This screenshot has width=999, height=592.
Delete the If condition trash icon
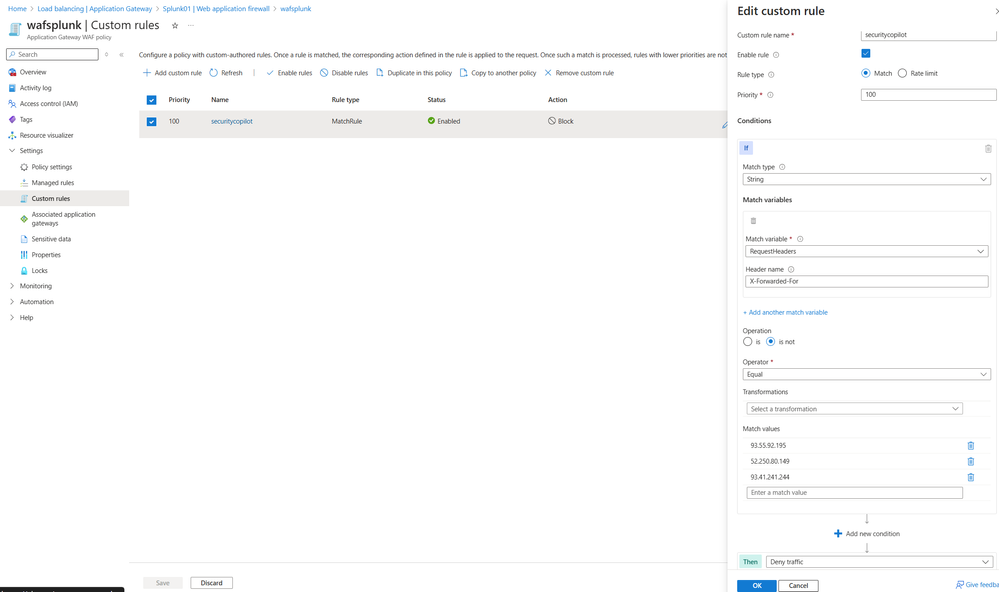[988, 148]
